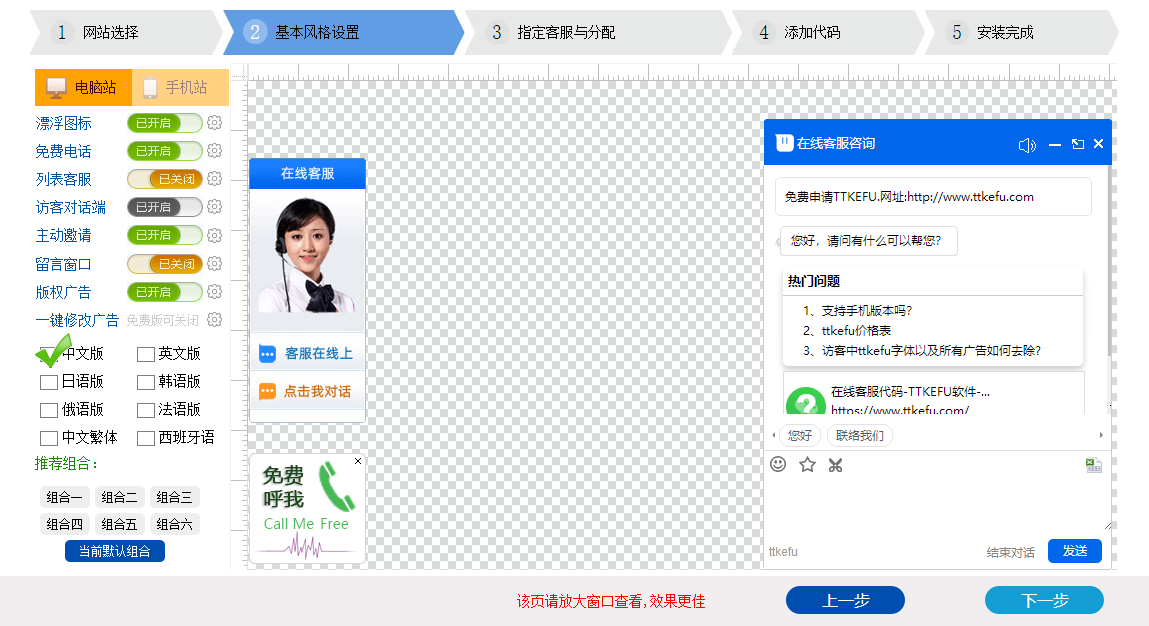Screen dimensions: 1149x626
Task: Mute sound with speaker icon in chat header
Action: [x=1027, y=144]
